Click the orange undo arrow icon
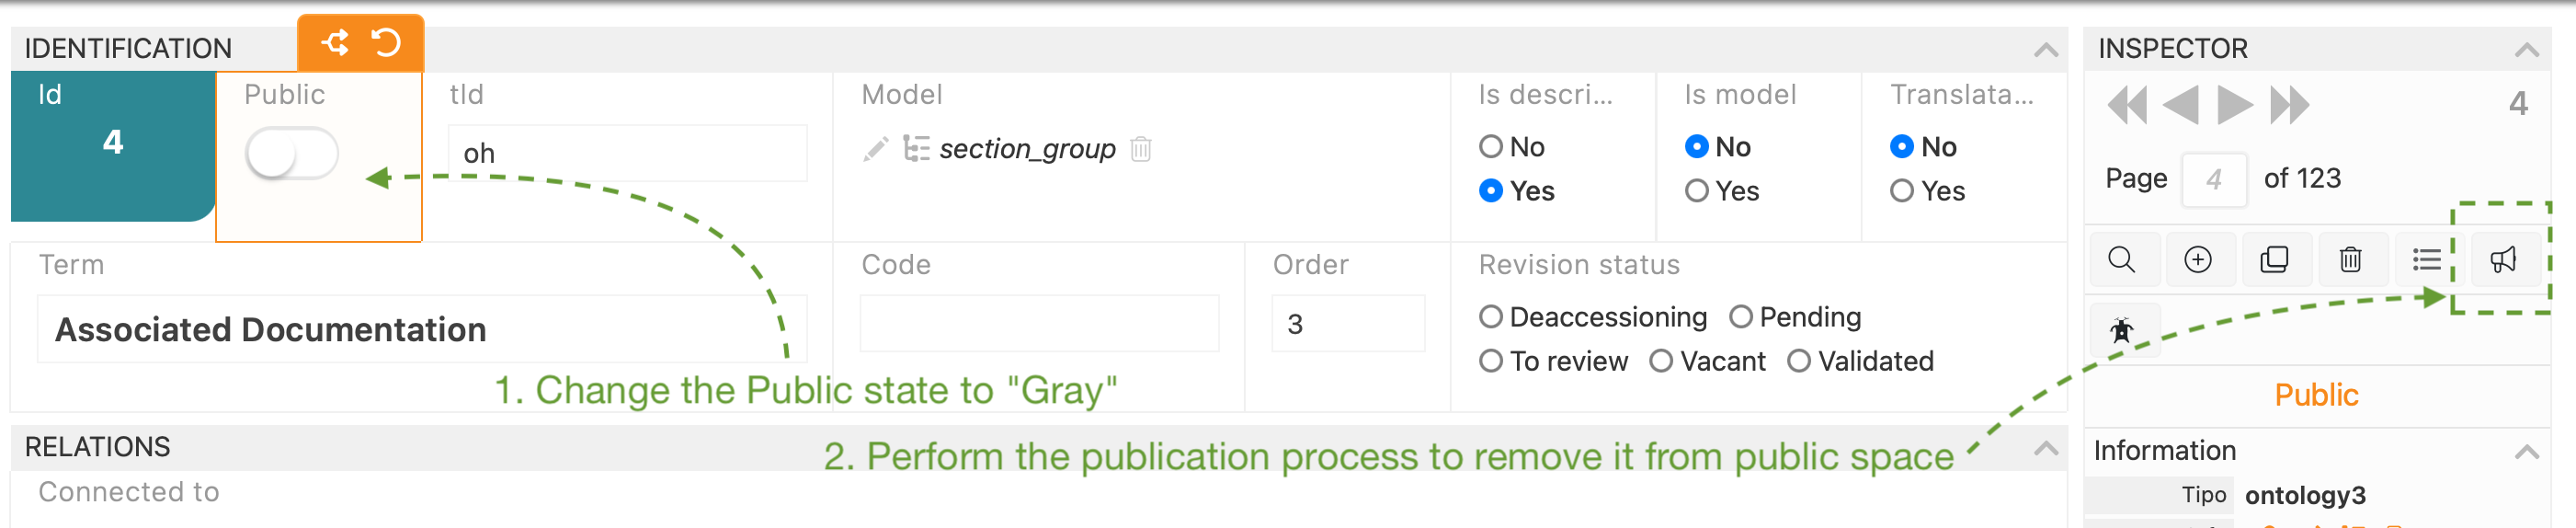Viewport: 2576px width, 528px height. [386, 43]
